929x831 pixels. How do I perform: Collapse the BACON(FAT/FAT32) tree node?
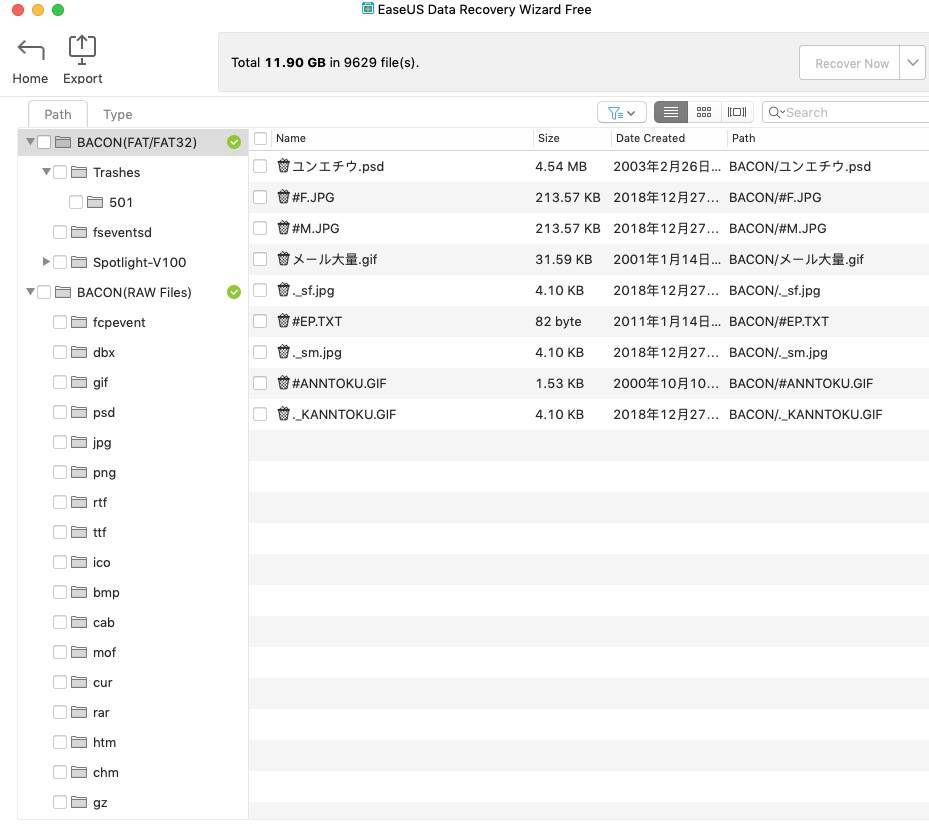[x=30, y=142]
